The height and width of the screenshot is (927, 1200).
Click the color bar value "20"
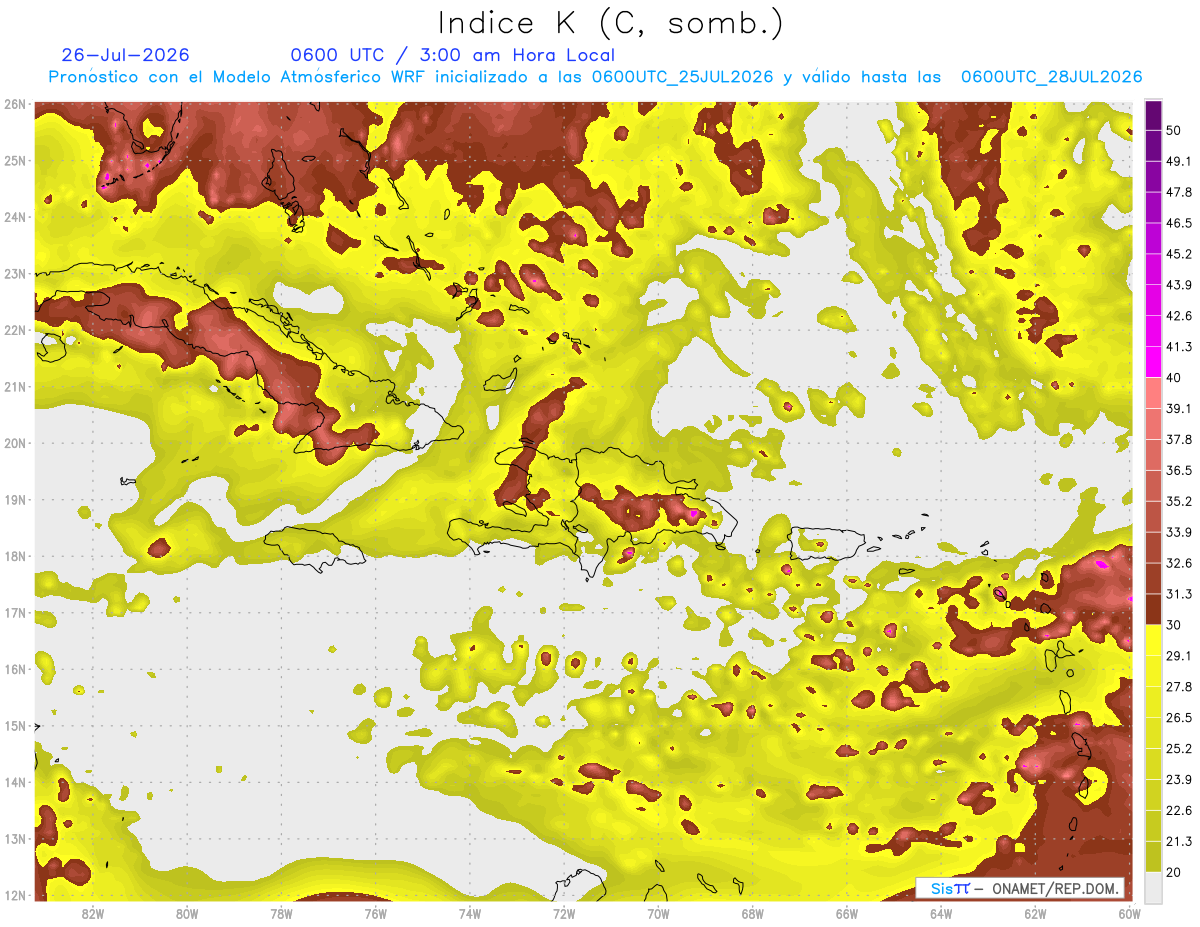pos(1173,872)
